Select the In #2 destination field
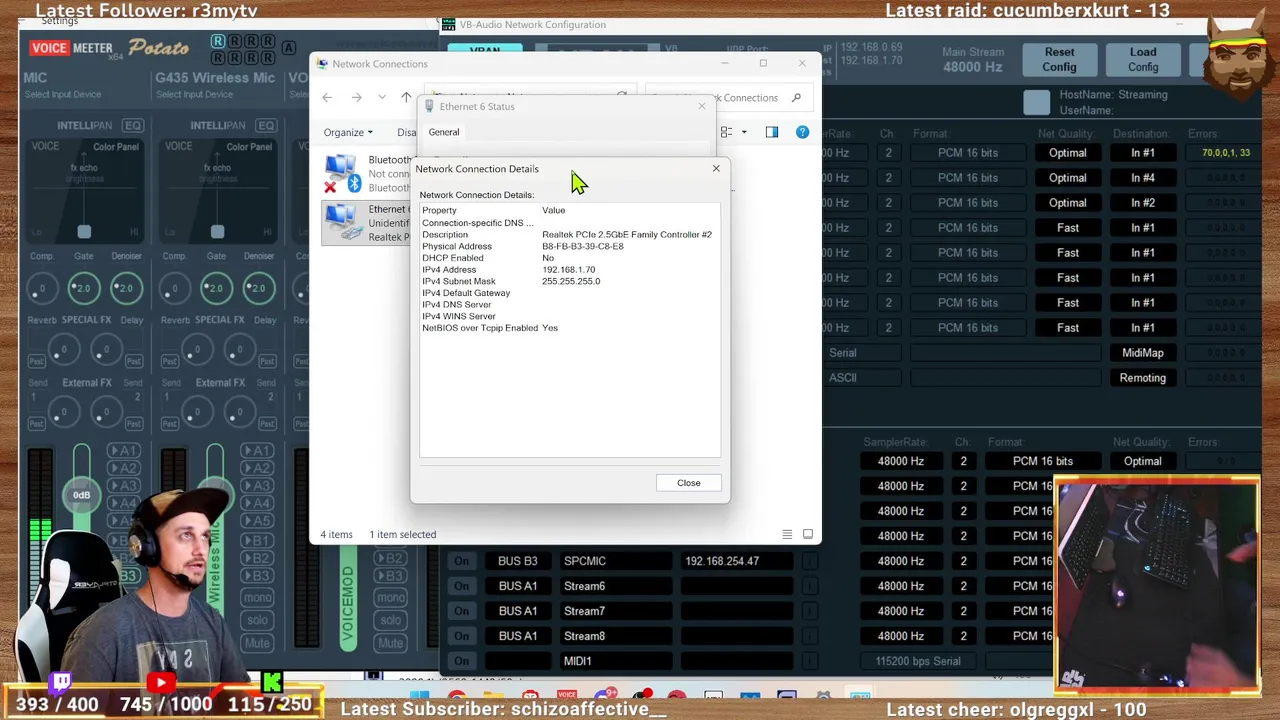This screenshot has height=720, width=1280. point(1143,203)
